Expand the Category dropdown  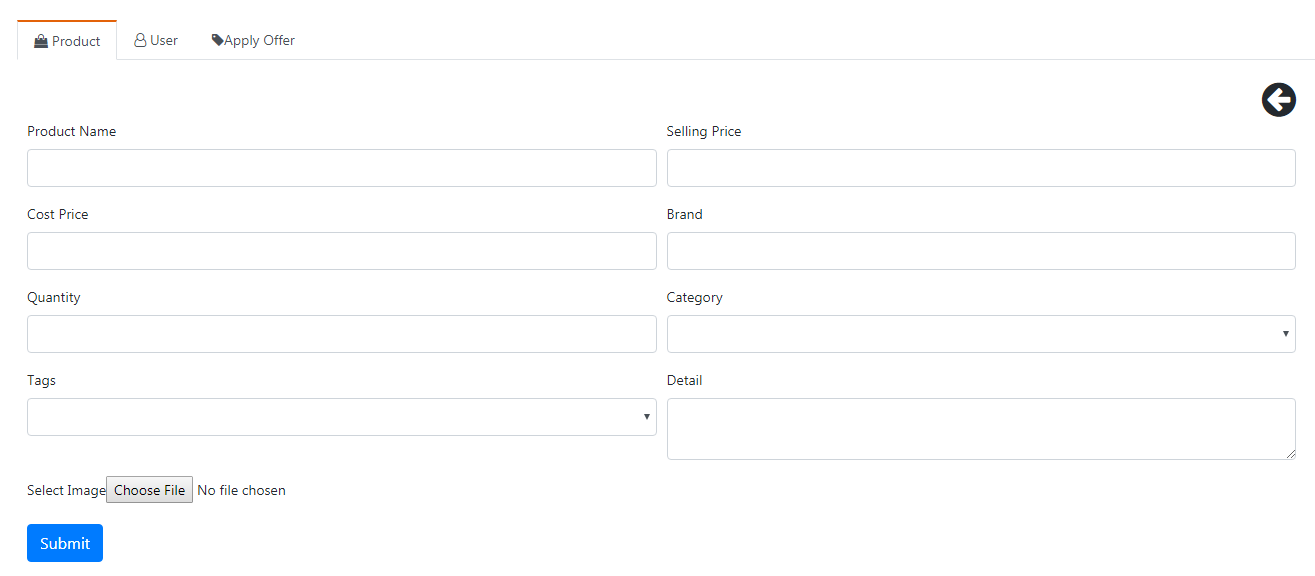pos(981,334)
